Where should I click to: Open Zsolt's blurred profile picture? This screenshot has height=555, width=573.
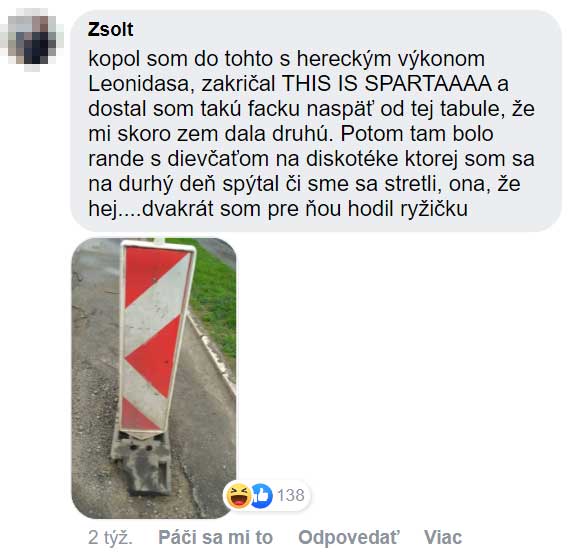coord(32,39)
